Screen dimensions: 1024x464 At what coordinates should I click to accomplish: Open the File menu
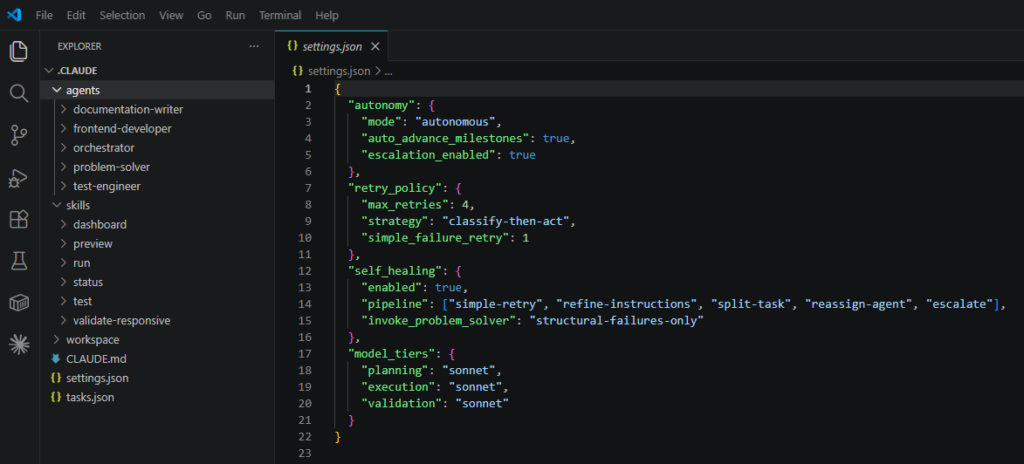click(44, 15)
